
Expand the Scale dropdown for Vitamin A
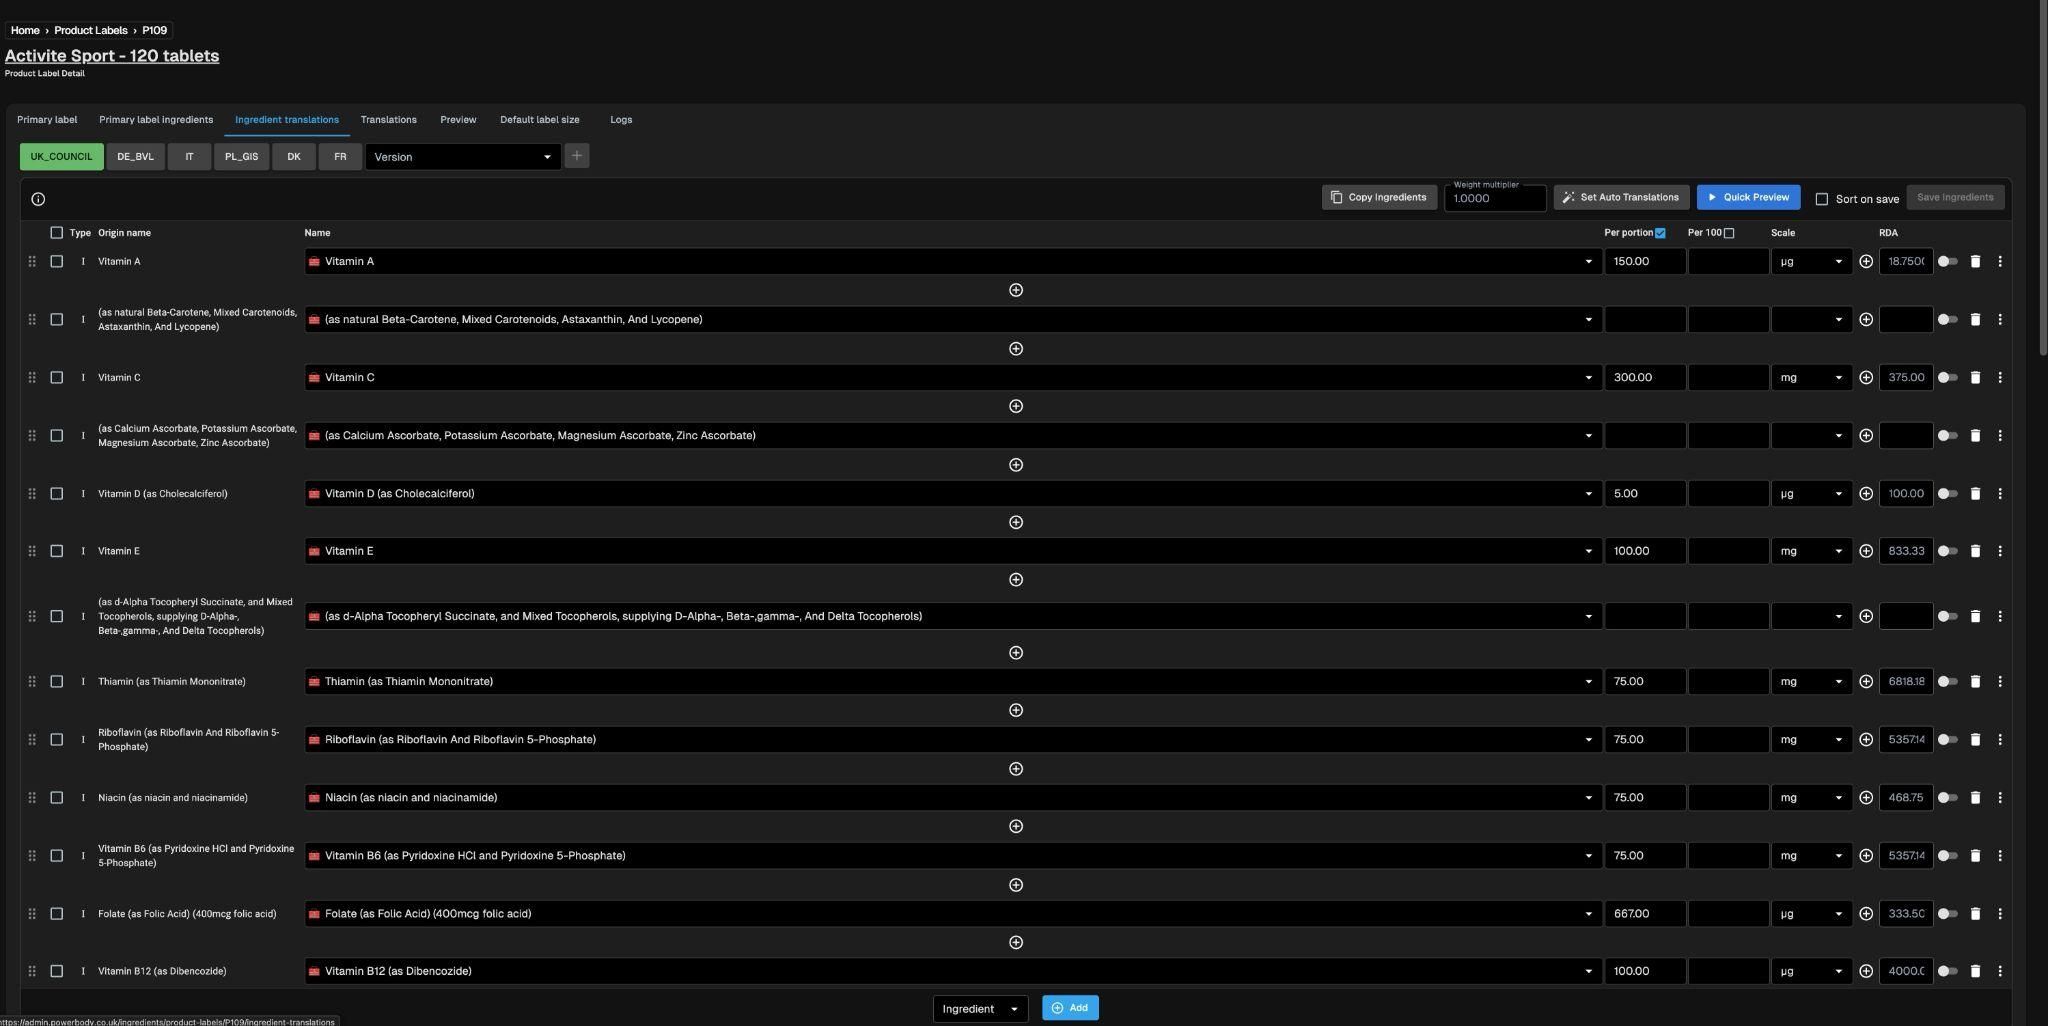pos(1811,262)
